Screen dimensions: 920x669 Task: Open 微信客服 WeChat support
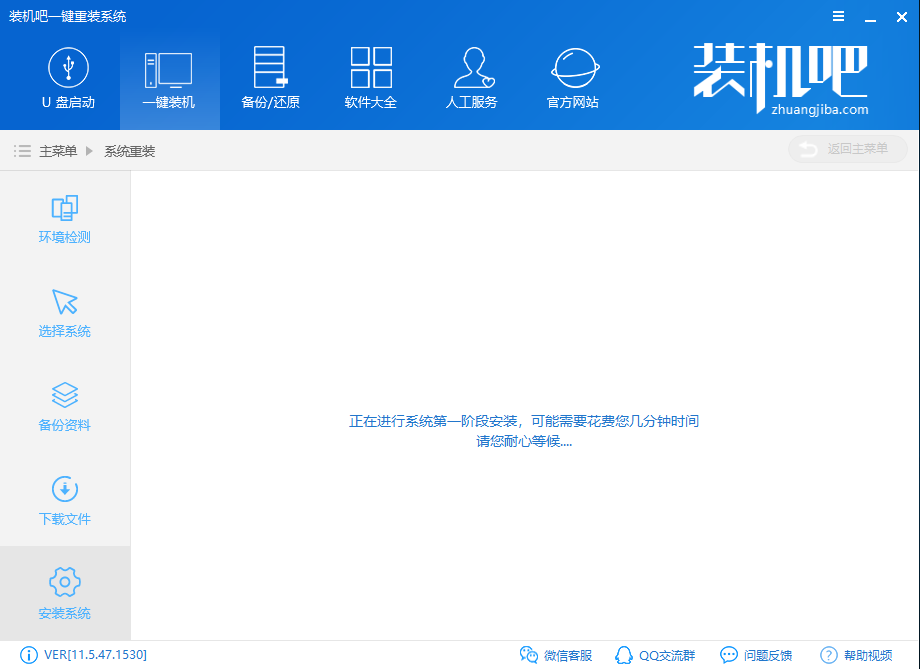tap(556, 655)
